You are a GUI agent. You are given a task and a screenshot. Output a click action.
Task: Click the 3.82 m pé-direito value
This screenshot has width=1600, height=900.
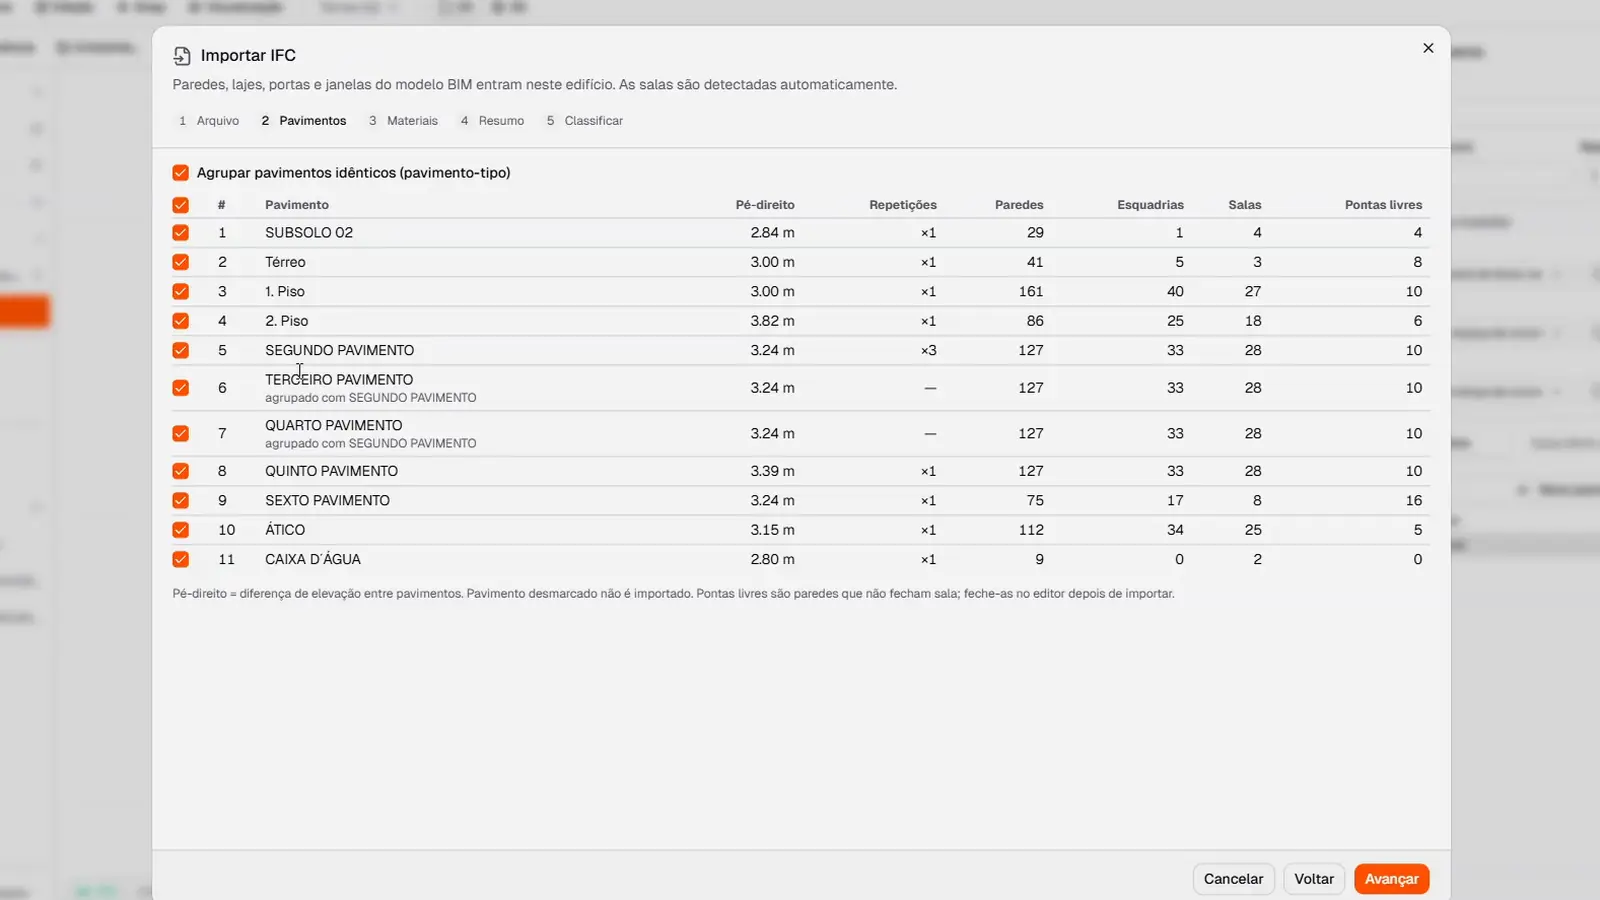pyautogui.click(x=773, y=321)
